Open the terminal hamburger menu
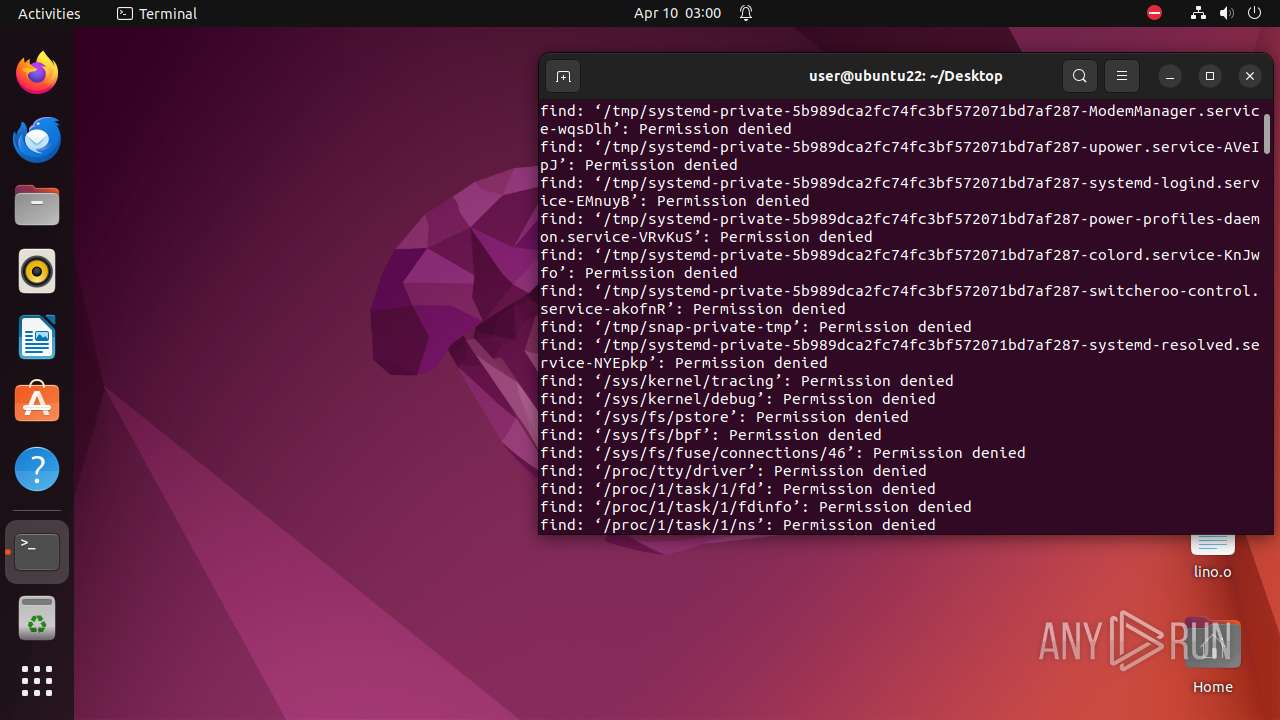Screen dimensions: 1280x720 pos(1122,76)
